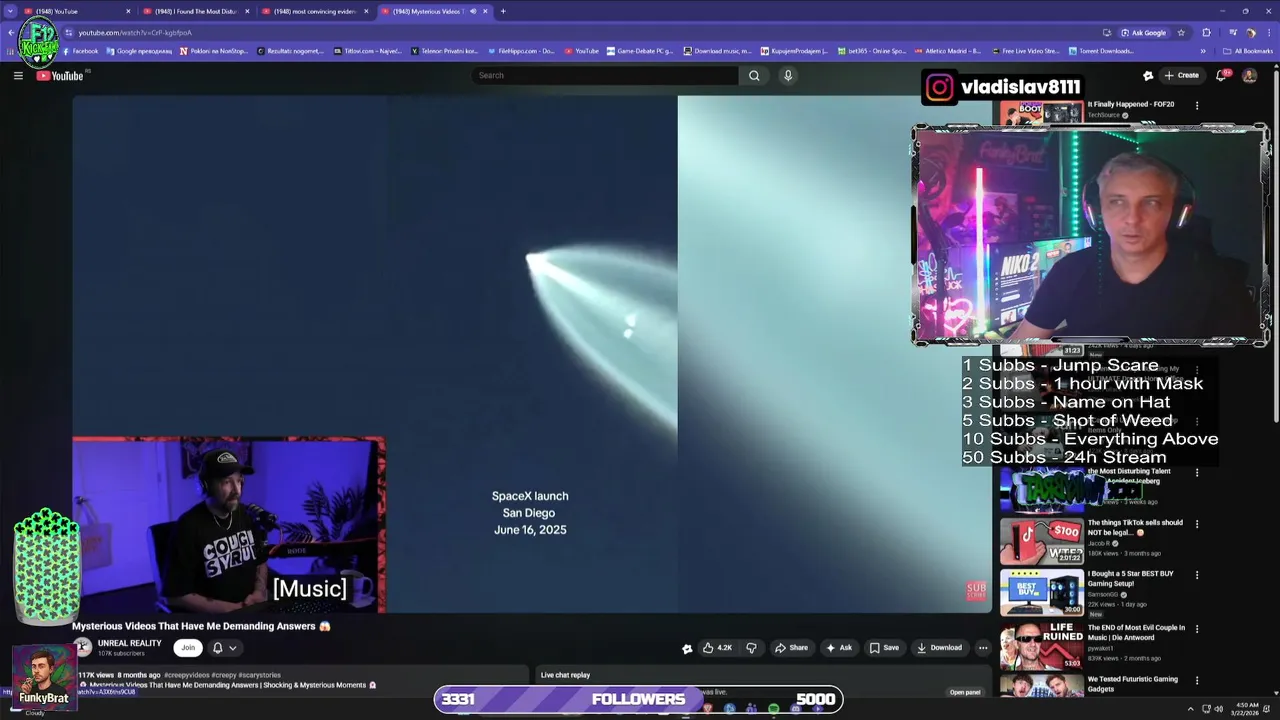Viewport: 1280px width, 720px height.
Task: Open the YouTube notifications bell in header
Action: click(x=1221, y=75)
